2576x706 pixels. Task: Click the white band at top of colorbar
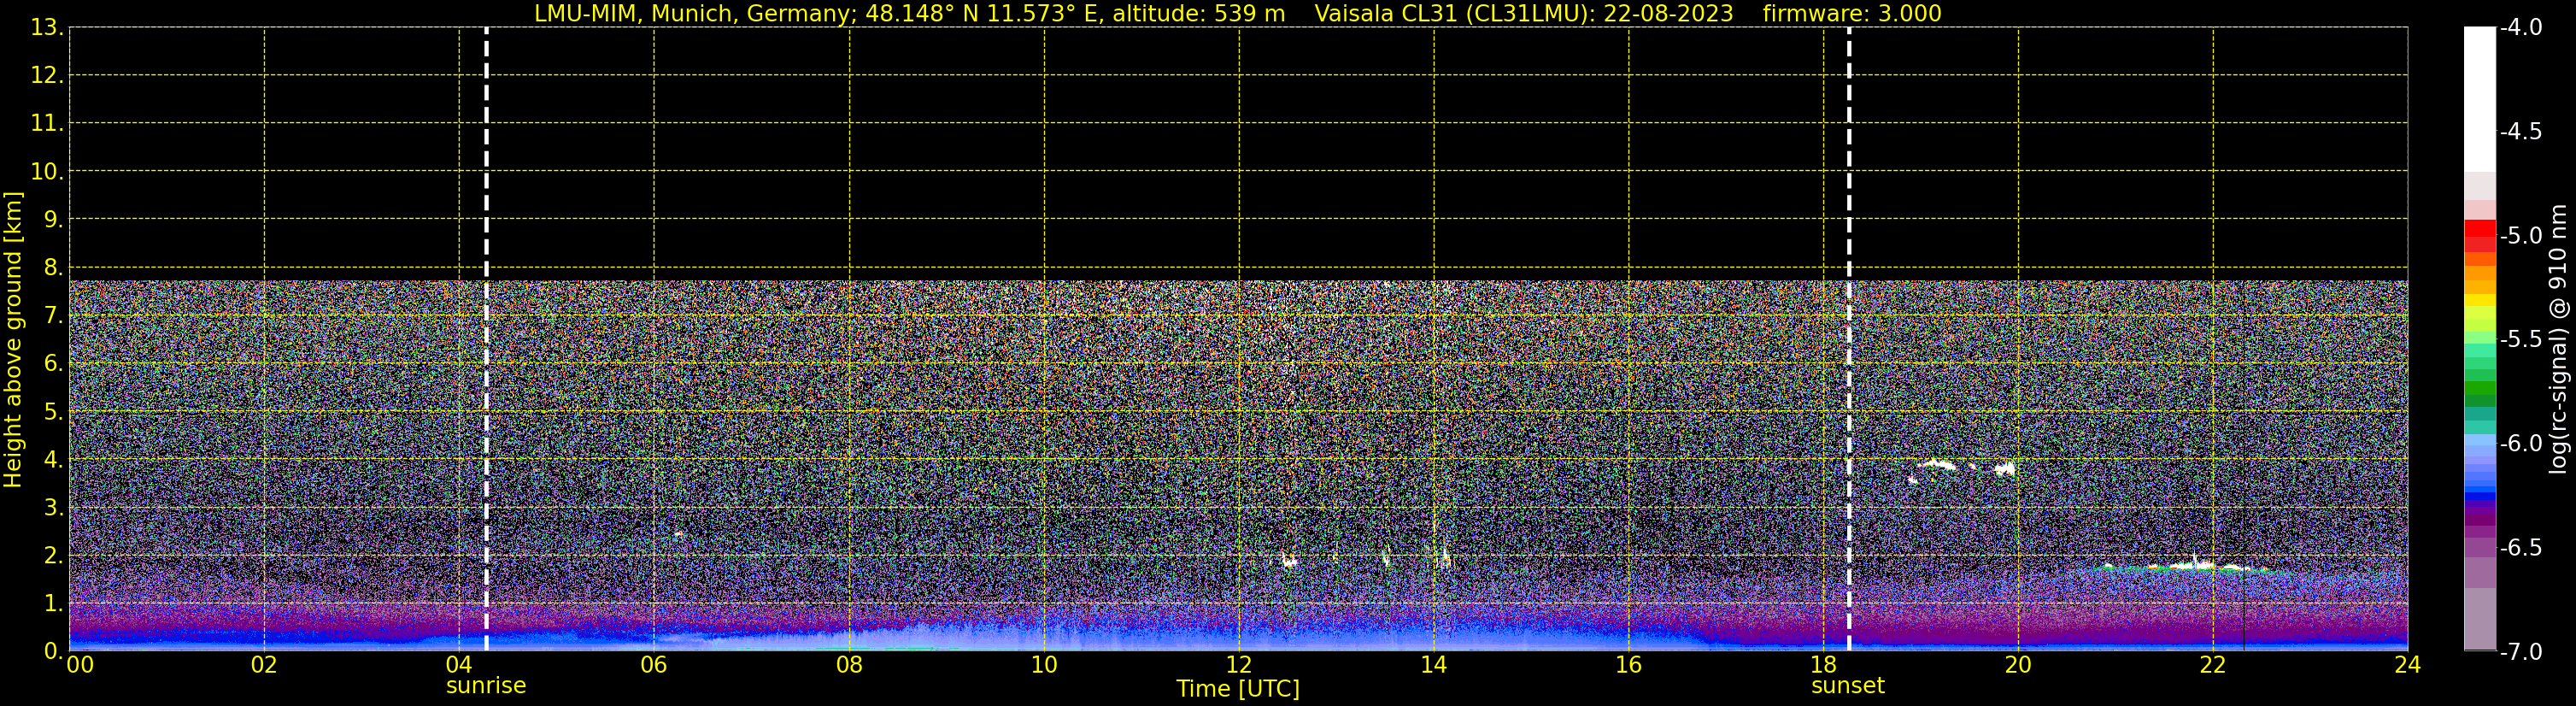click(x=2480, y=98)
